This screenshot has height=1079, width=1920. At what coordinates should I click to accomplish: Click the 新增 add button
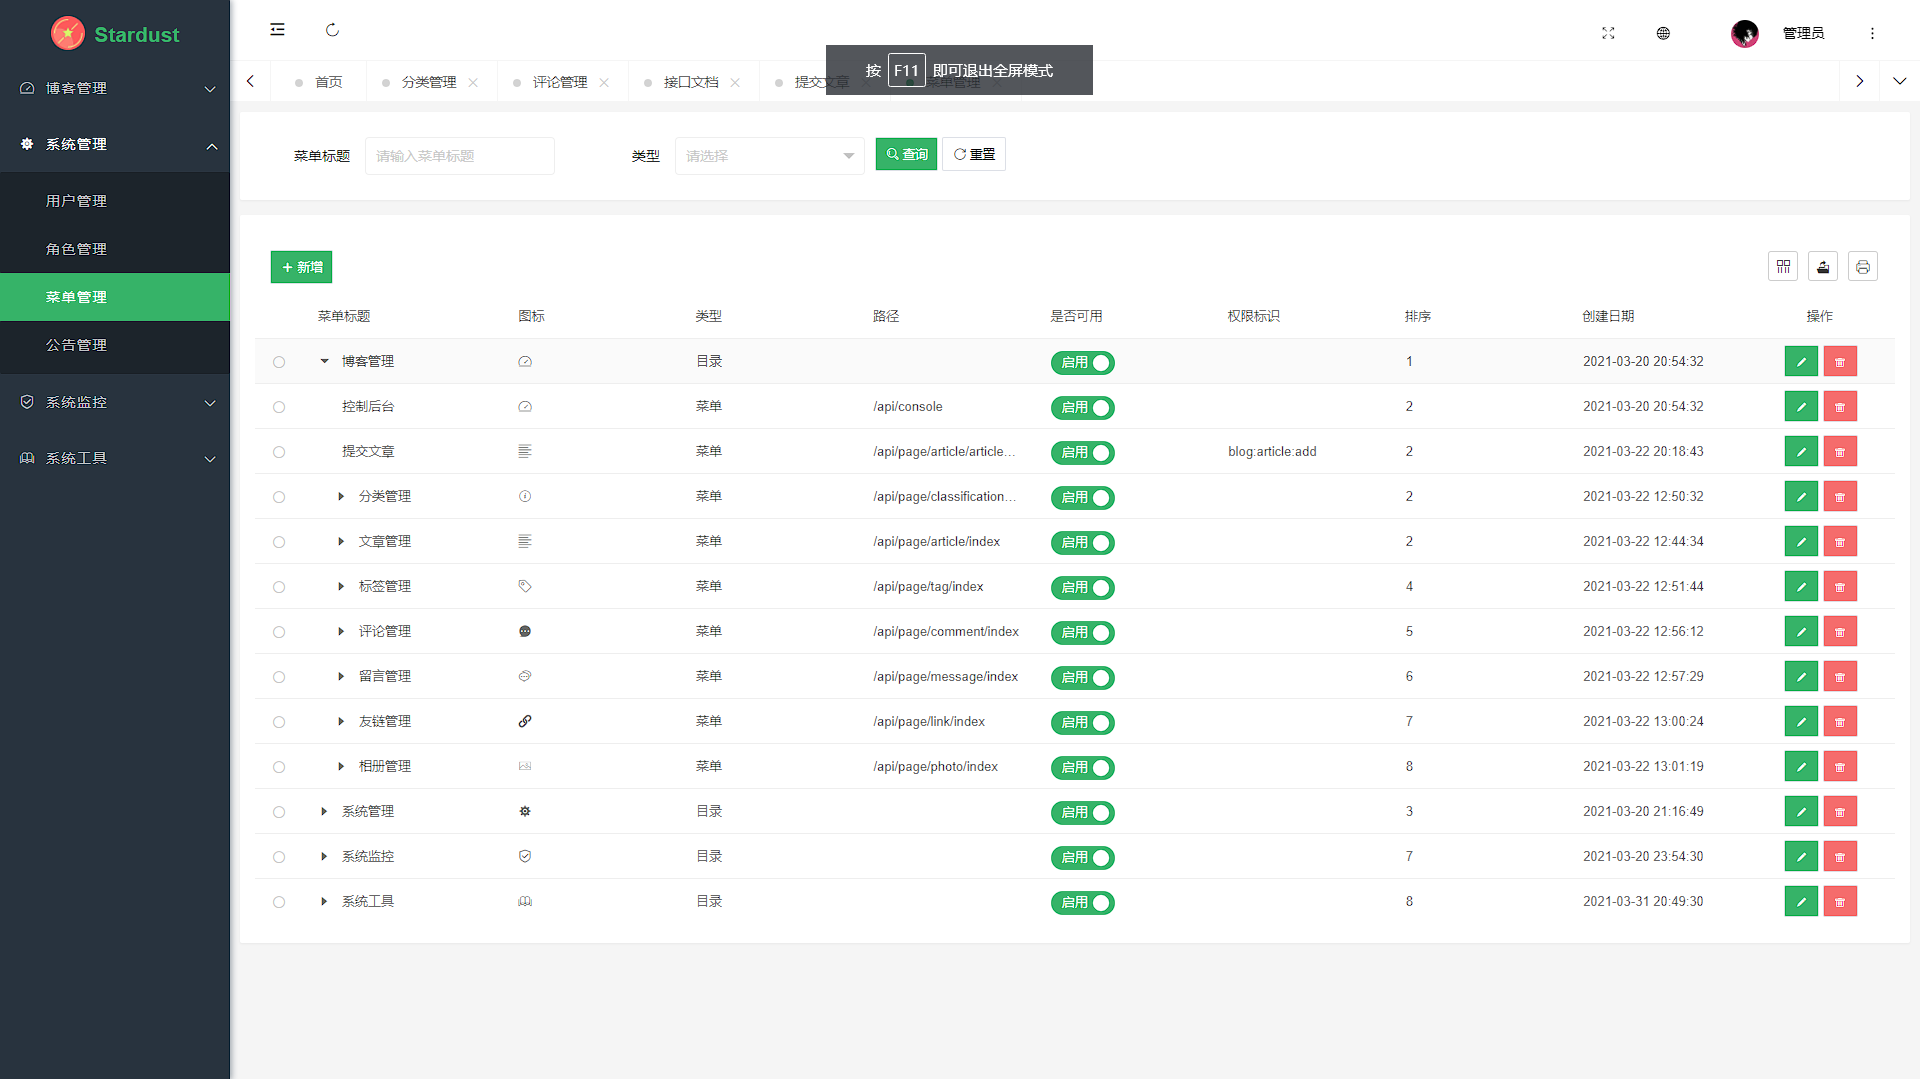301,267
